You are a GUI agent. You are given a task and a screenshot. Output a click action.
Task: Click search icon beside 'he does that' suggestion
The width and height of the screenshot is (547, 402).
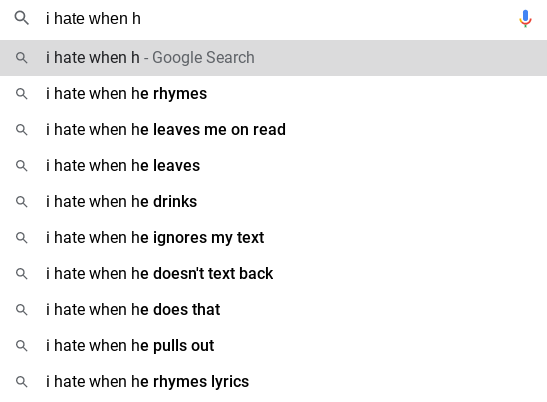tap(22, 310)
